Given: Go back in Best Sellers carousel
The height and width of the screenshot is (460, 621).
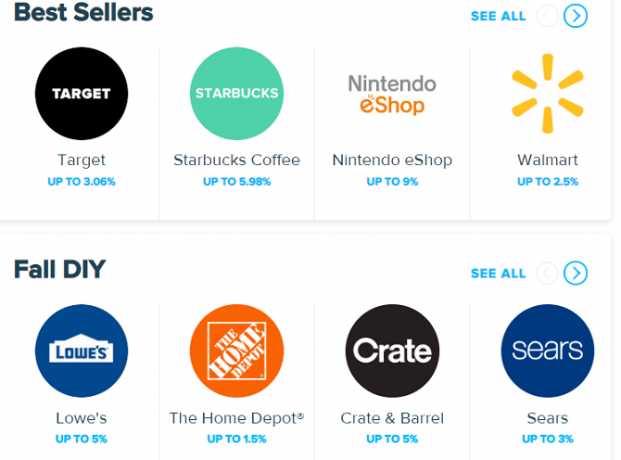Looking at the screenshot, I should click(x=547, y=16).
